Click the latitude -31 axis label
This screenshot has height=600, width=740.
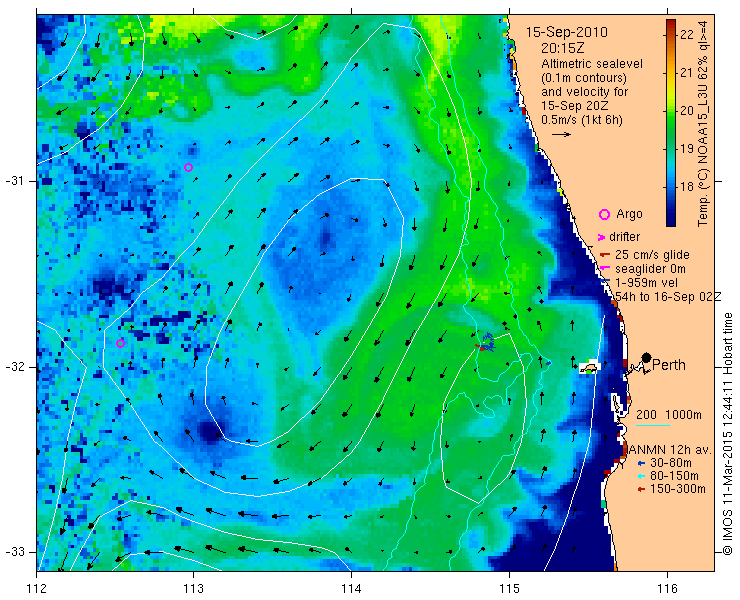click(x=17, y=181)
